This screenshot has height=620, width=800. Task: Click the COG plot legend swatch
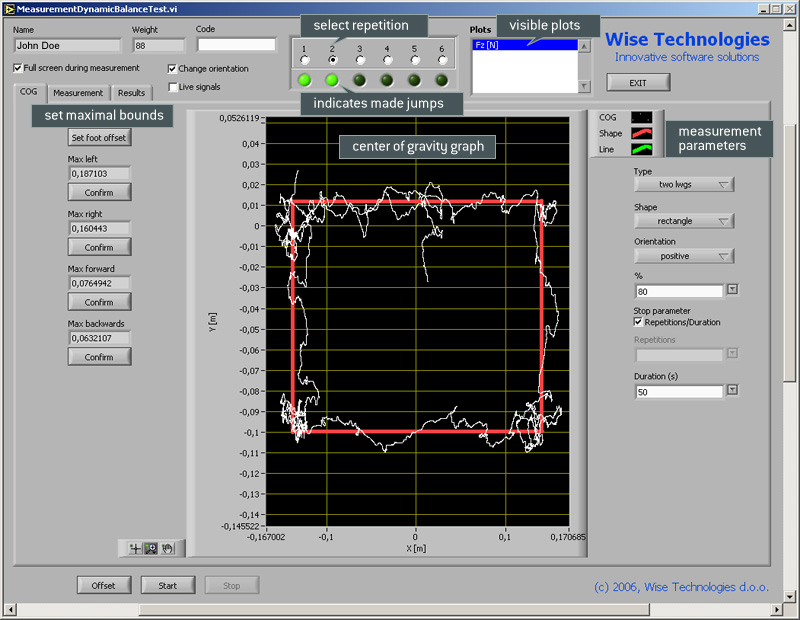(x=641, y=117)
